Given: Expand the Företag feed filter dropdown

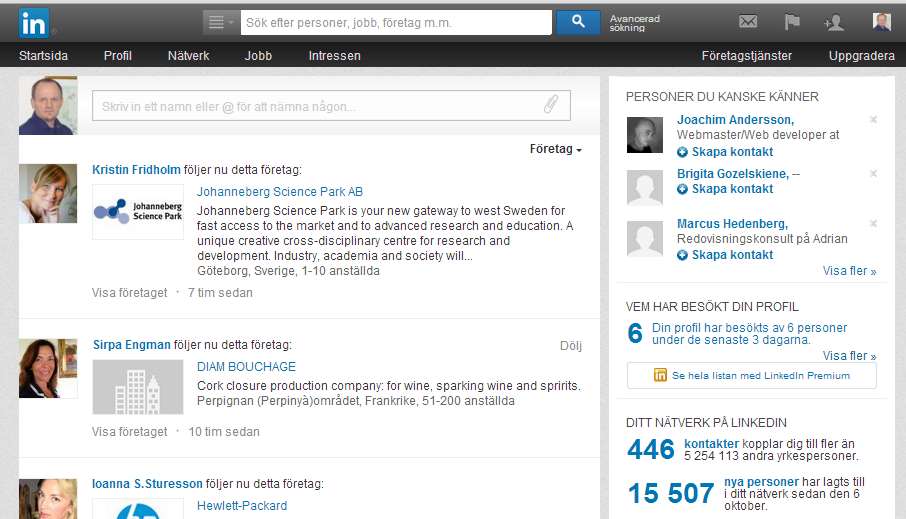Looking at the screenshot, I should pos(555,149).
